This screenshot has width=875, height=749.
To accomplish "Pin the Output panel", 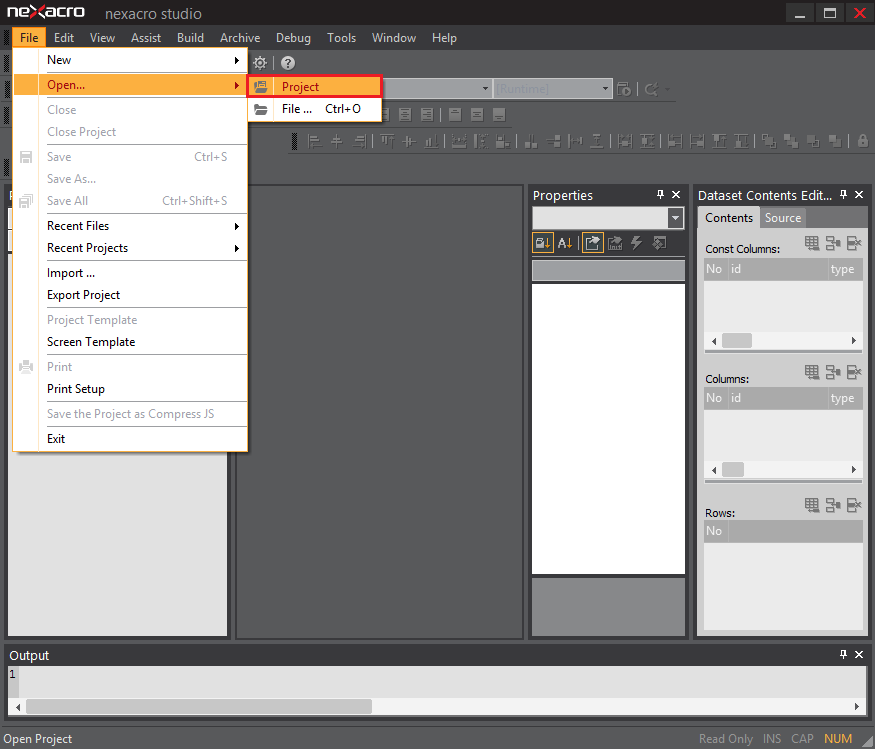I will [844, 654].
